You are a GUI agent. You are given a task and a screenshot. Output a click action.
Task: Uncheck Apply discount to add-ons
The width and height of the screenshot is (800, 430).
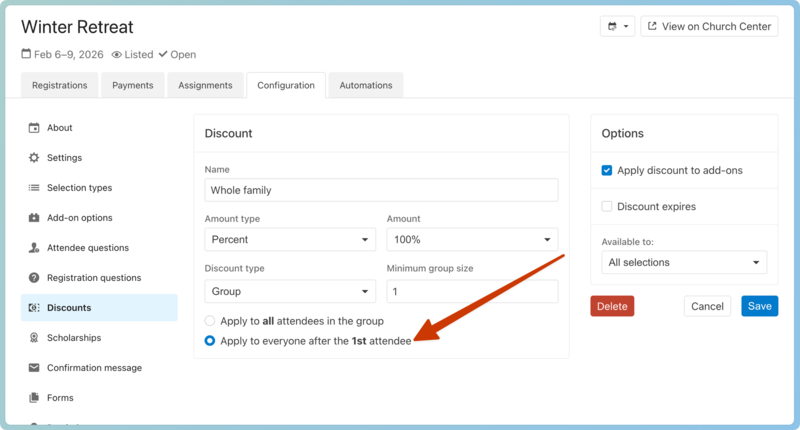click(x=607, y=171)
